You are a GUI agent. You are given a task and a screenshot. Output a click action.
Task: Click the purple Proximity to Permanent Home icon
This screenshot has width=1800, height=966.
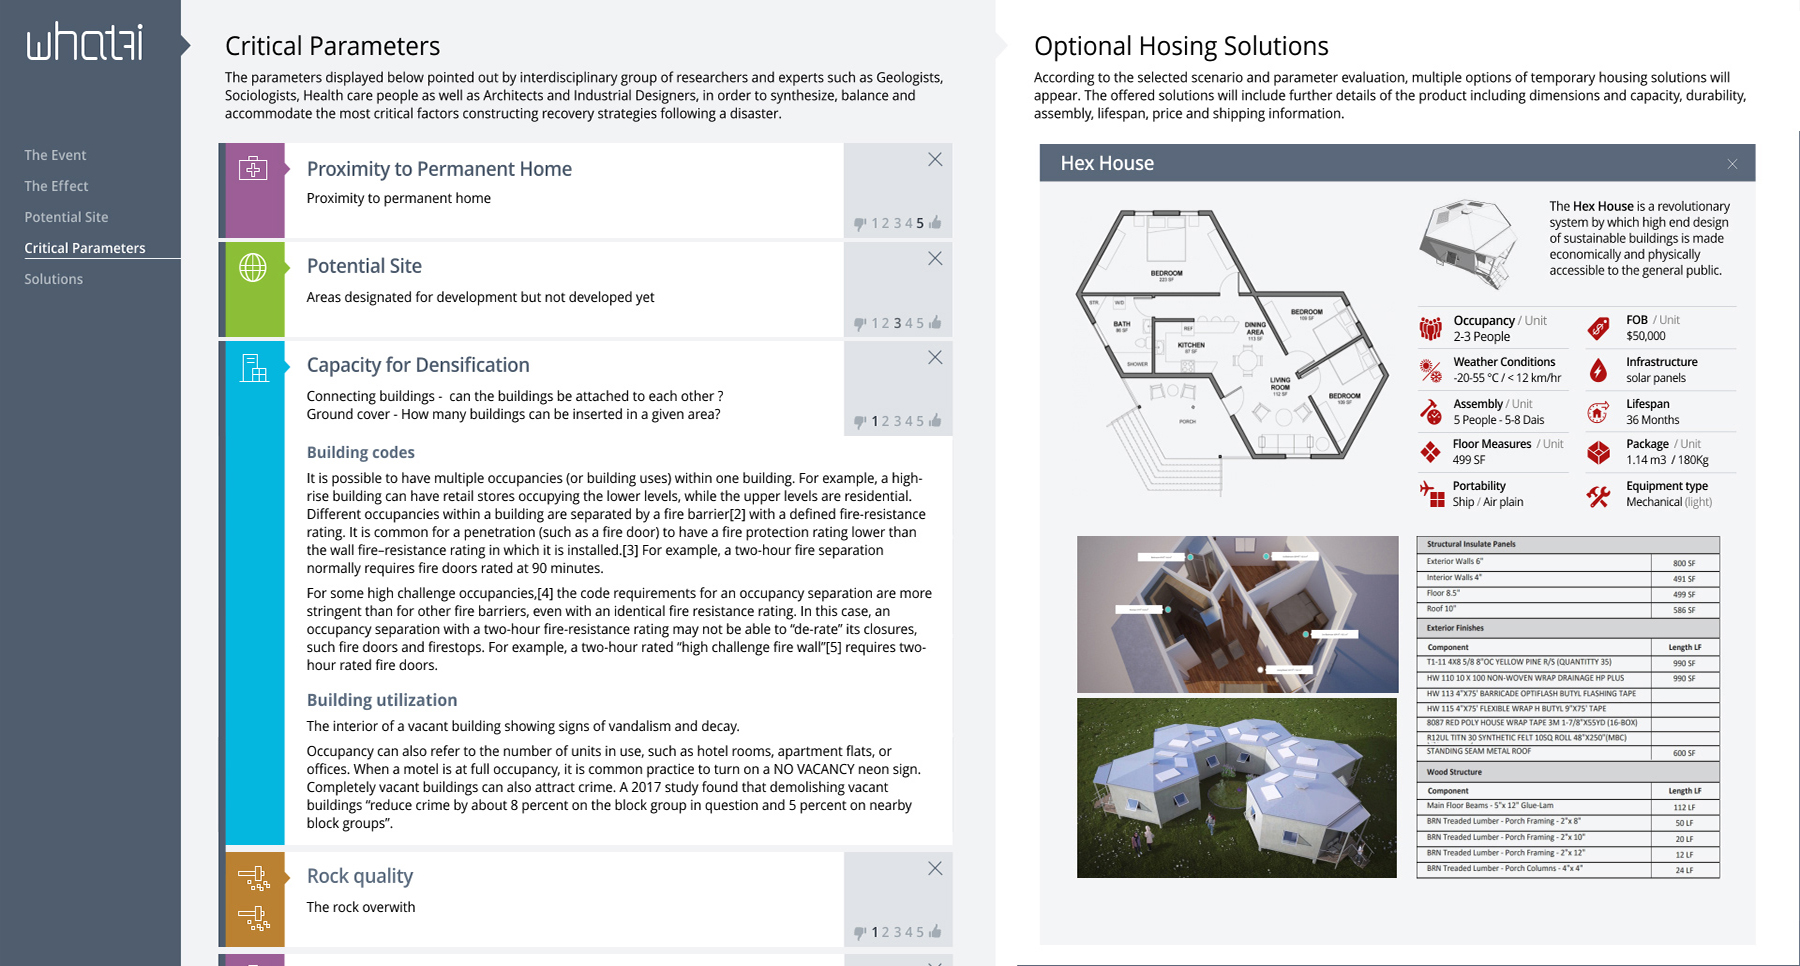253,169
